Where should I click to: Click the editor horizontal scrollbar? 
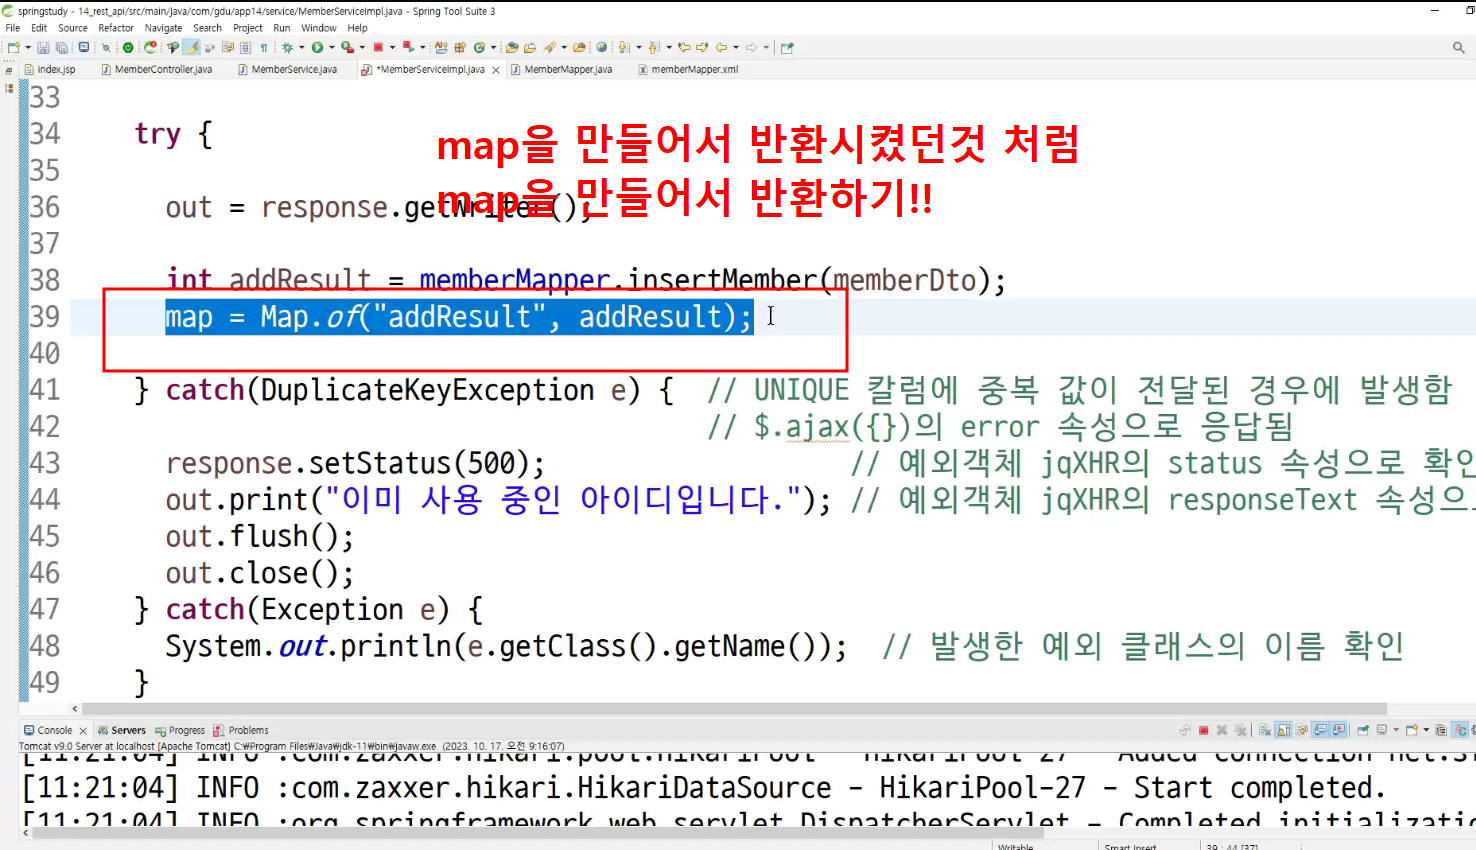pos(733,708)
